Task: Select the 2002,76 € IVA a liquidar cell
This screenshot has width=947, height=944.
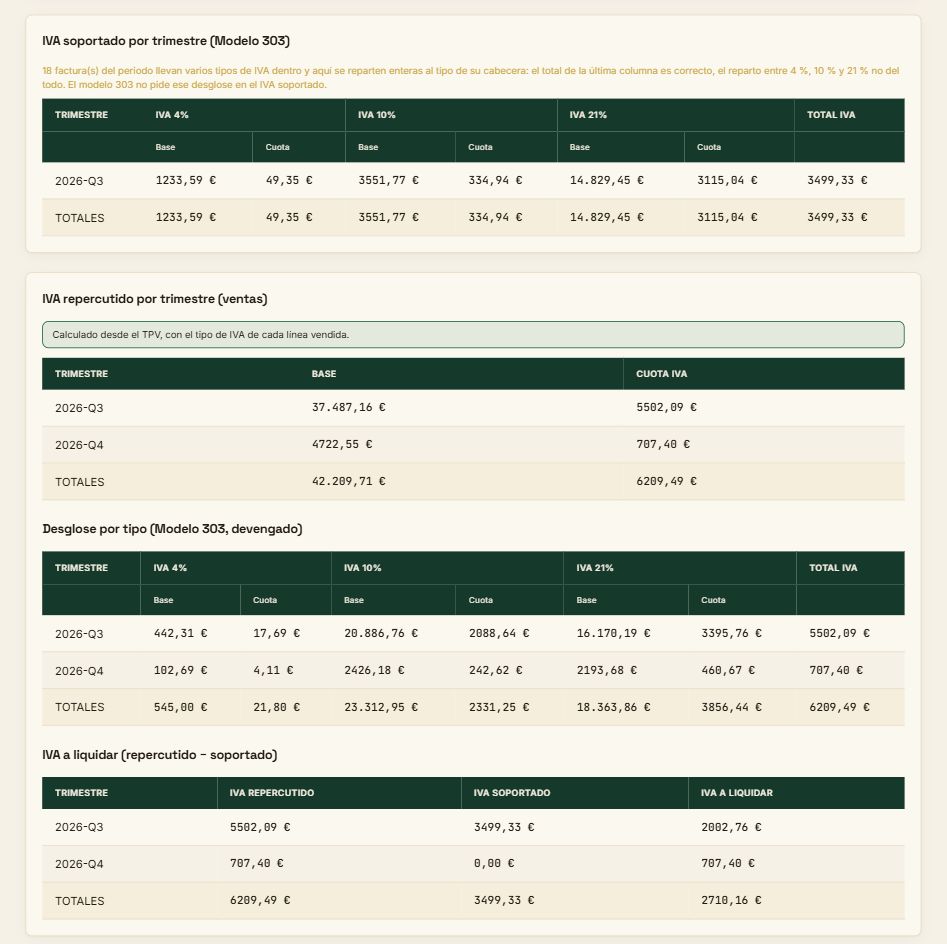Action: (x=731, y=827)
